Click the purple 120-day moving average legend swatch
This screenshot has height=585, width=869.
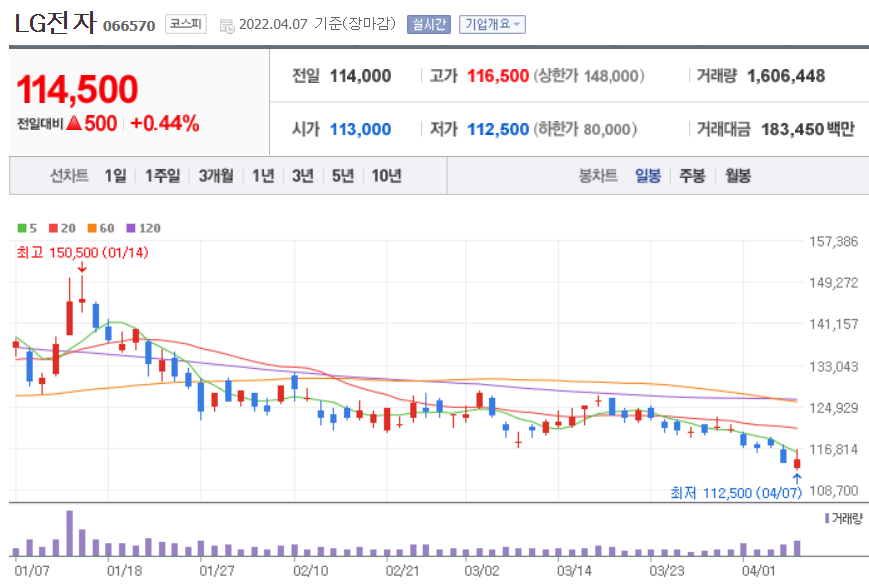coord(131,228)
